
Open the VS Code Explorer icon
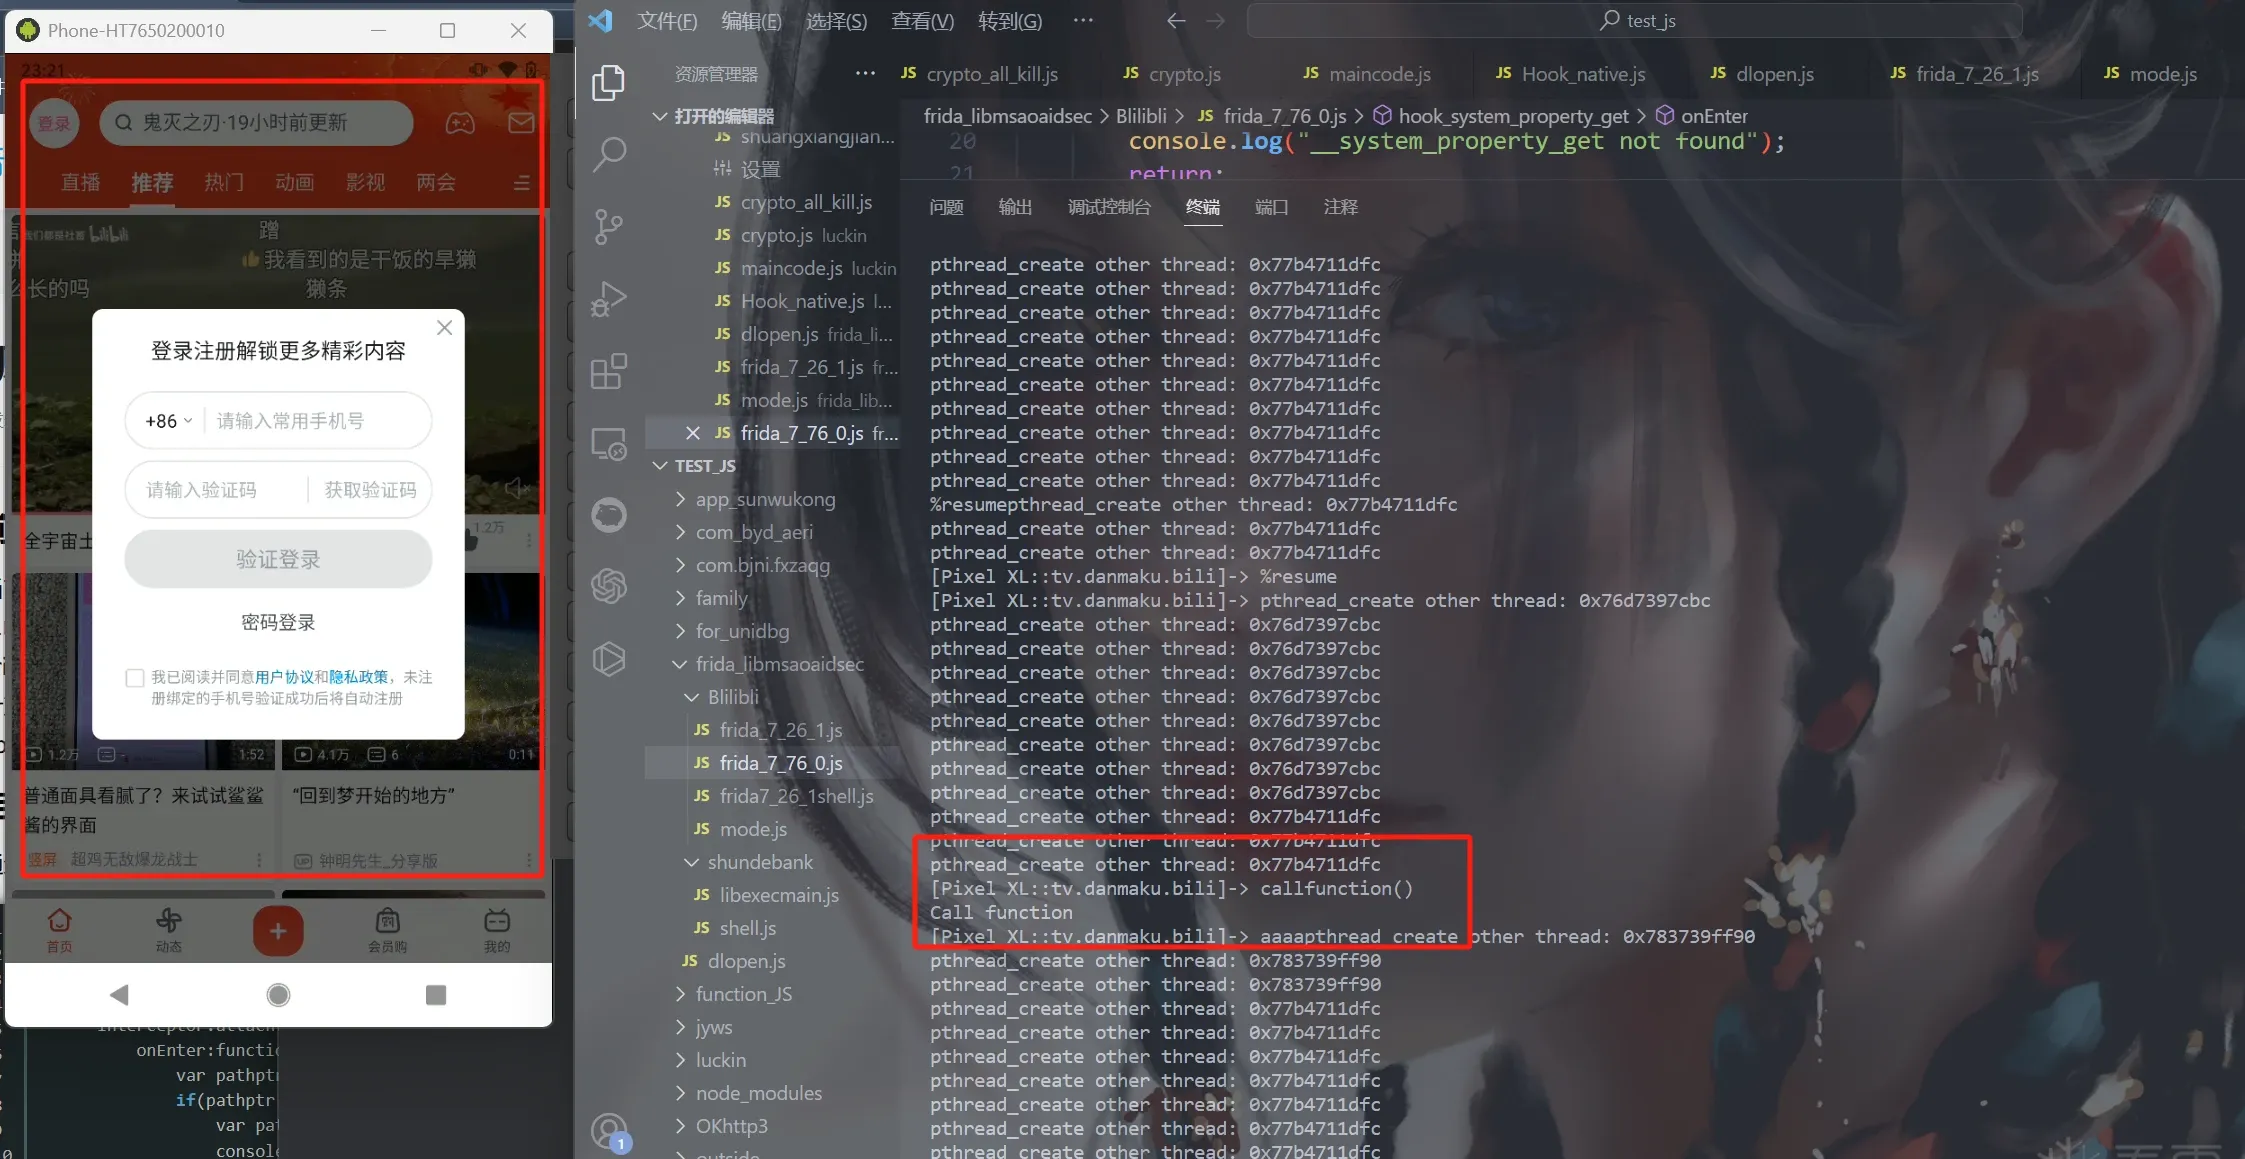(x=608, y=83)
